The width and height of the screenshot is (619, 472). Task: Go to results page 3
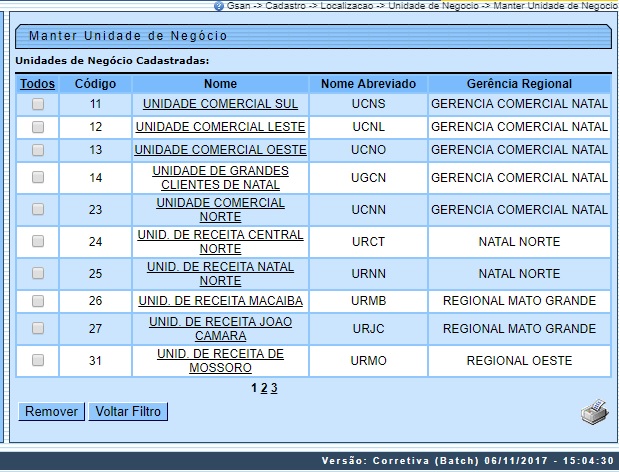(x=274, y=388)
